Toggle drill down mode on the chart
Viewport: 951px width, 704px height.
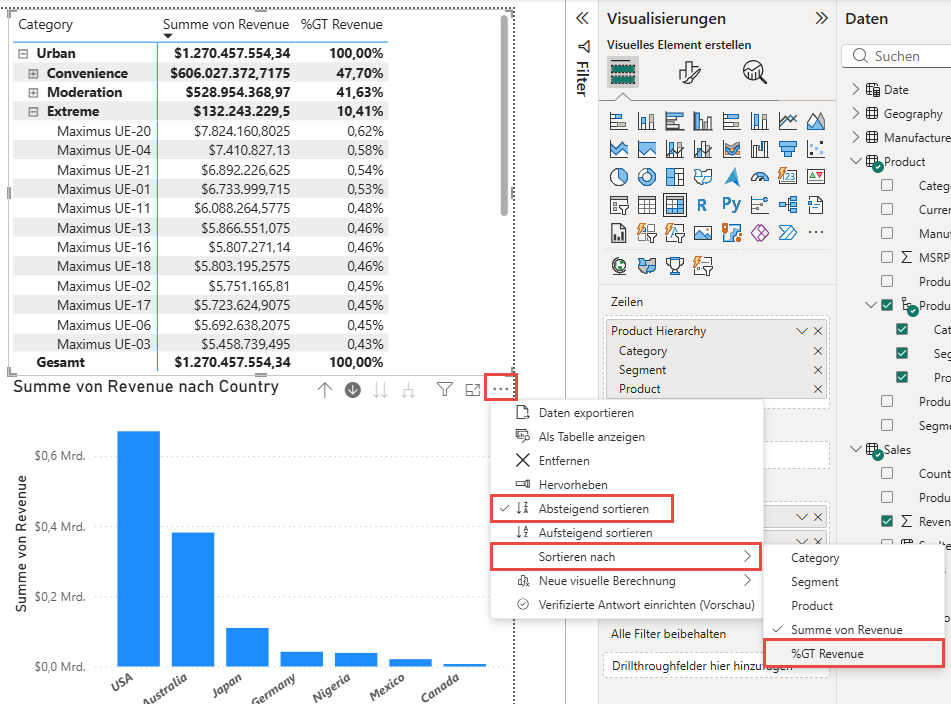[352, 390]
